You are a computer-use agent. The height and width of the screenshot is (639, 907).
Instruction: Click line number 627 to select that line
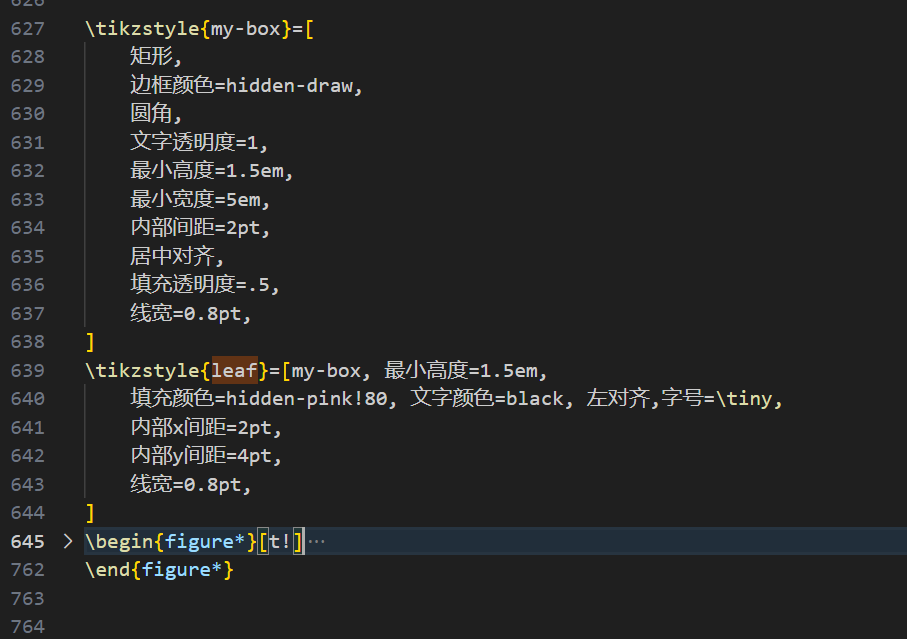[x=28, y=28]
